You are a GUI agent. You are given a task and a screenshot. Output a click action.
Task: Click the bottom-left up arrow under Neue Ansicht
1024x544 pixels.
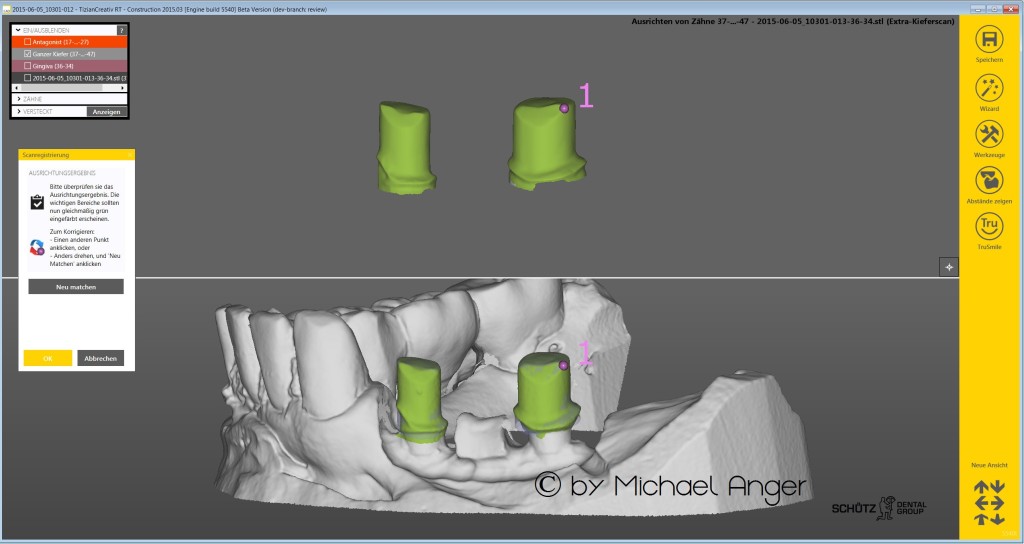[981, 519]
